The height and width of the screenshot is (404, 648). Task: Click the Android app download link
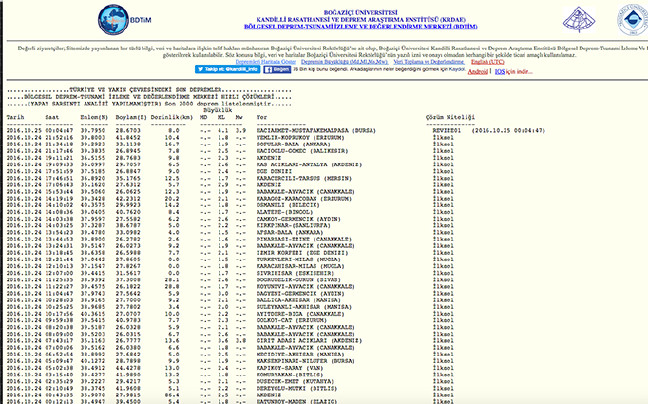[479, 72]
